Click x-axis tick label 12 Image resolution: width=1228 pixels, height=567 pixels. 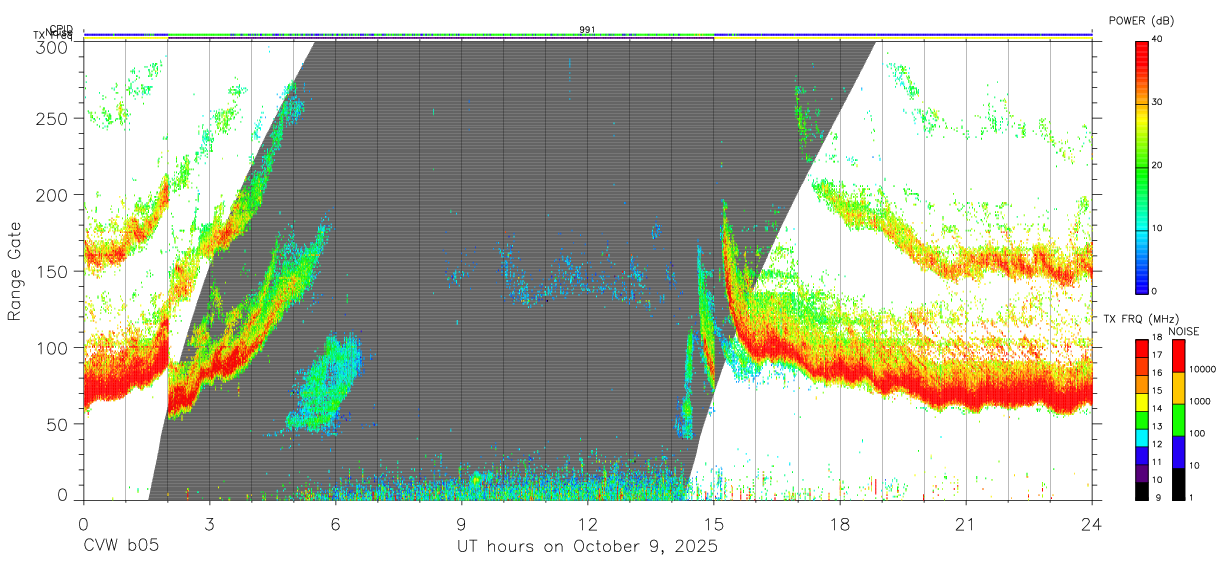[x=587, y=523]
